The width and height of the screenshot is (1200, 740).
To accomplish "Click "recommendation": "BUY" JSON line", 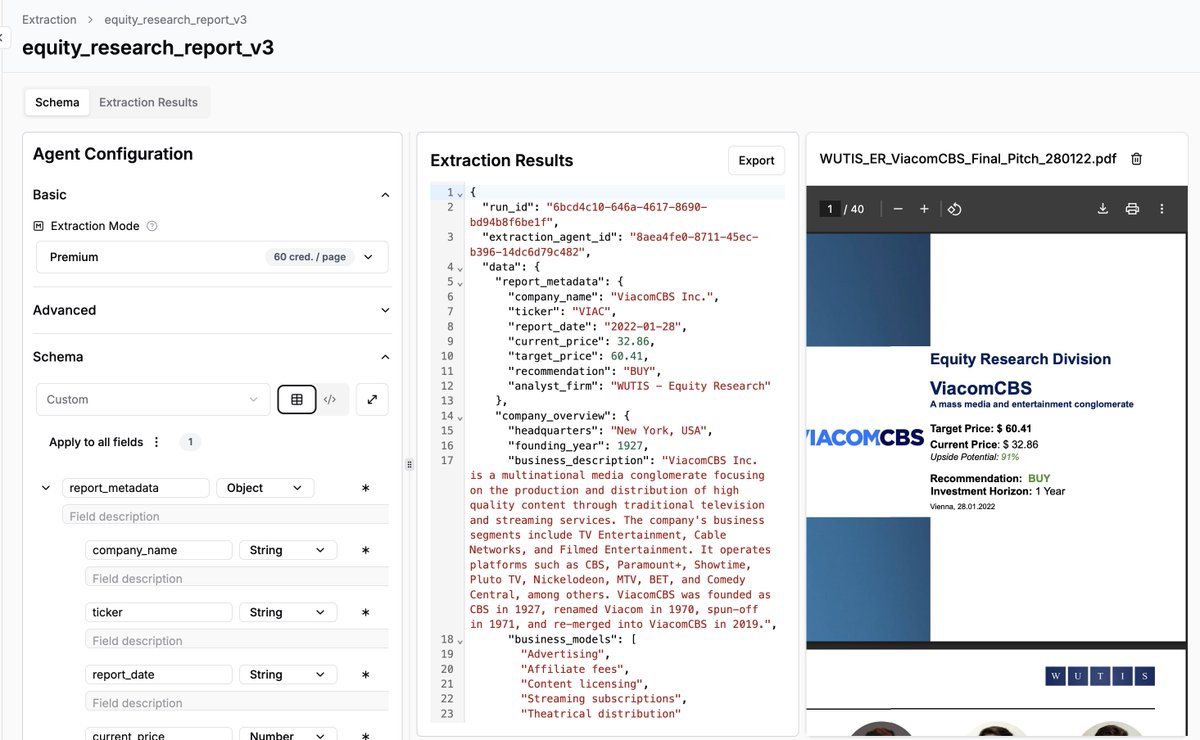I will tap(585, 371).
